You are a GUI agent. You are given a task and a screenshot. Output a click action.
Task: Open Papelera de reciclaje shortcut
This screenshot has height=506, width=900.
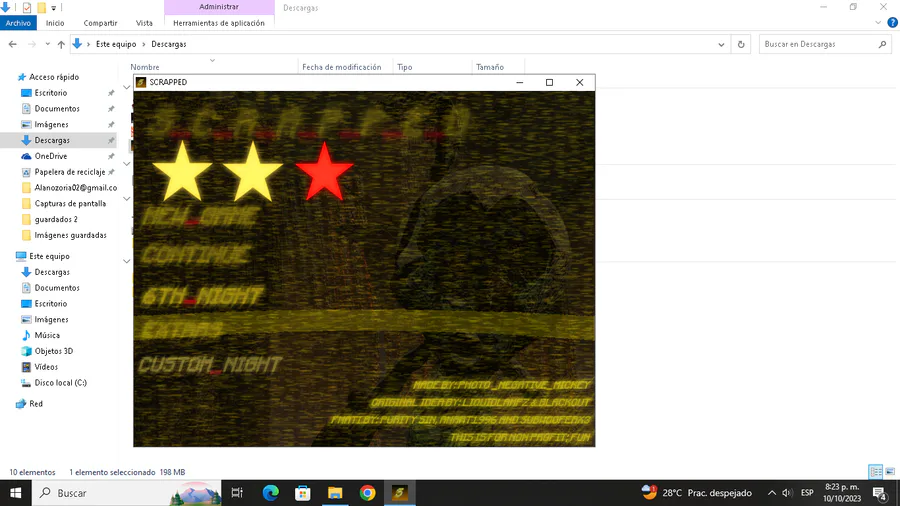point(69,172)
